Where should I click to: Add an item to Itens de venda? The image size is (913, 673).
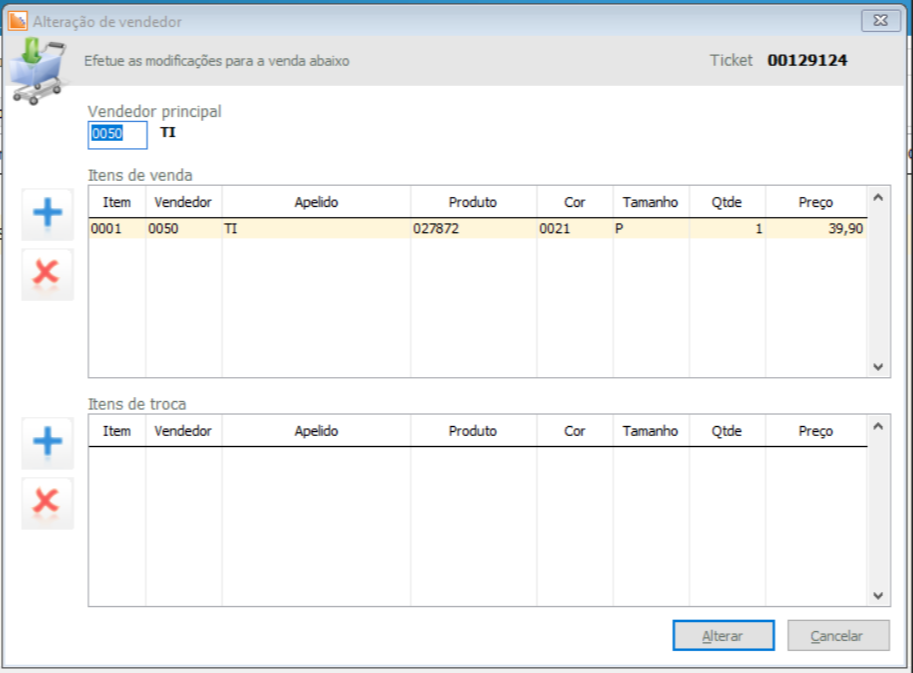click(x=48, y=214)
